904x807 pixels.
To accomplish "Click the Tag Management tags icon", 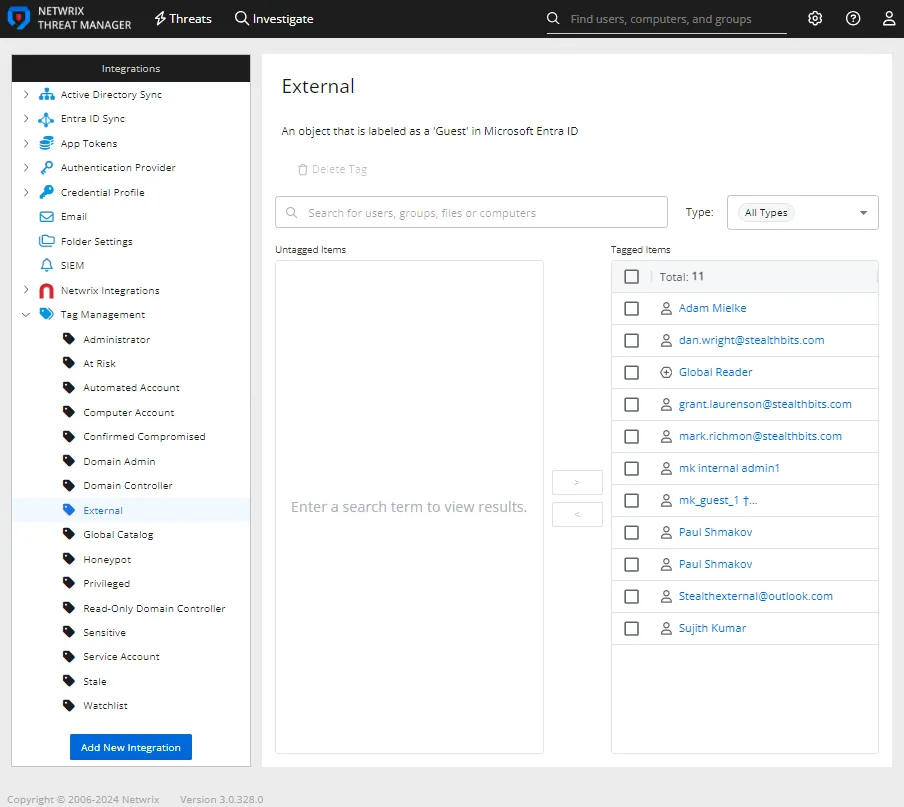I will pos(47,314).
